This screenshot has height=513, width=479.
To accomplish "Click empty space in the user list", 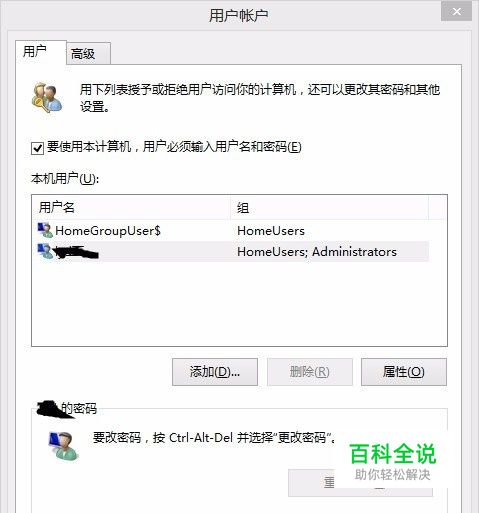I will 239,303.
